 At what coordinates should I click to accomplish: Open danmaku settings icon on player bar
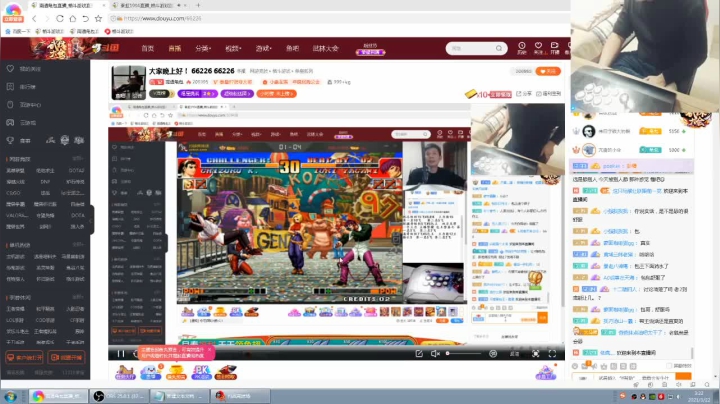click(x=493, y=354)
